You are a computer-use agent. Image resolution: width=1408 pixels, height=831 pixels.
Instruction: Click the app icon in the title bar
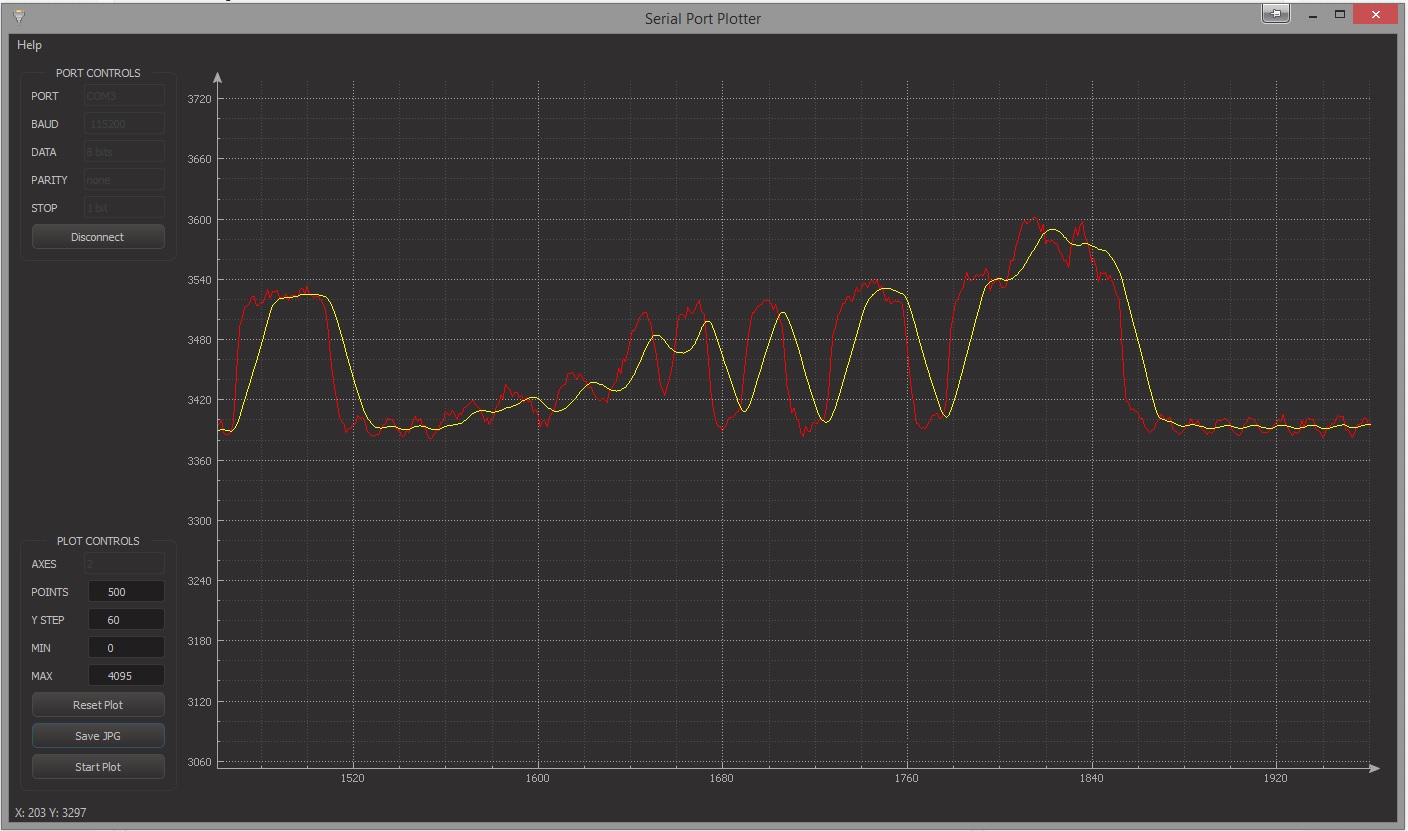click(x=18, y=16)
